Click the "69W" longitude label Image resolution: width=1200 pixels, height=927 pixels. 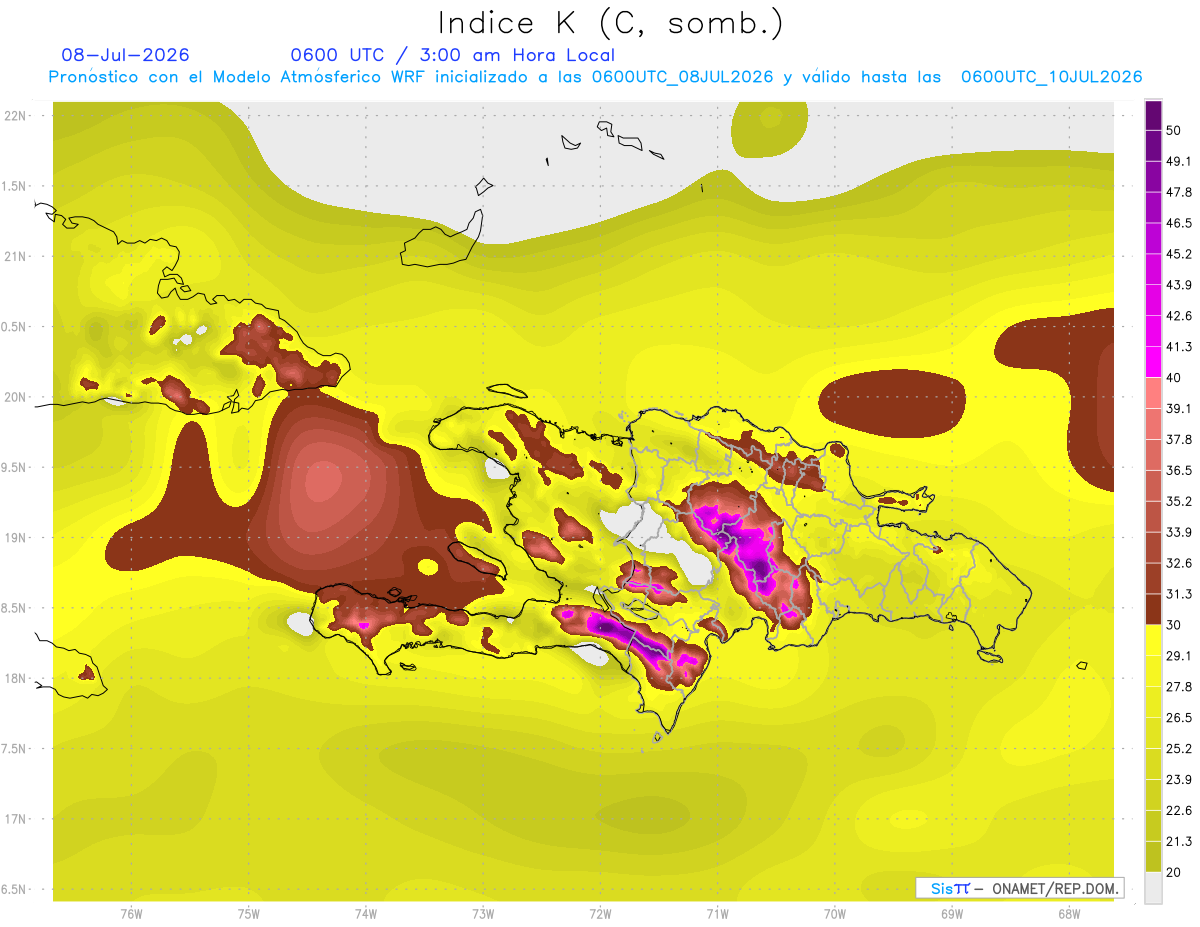[952, 913]
